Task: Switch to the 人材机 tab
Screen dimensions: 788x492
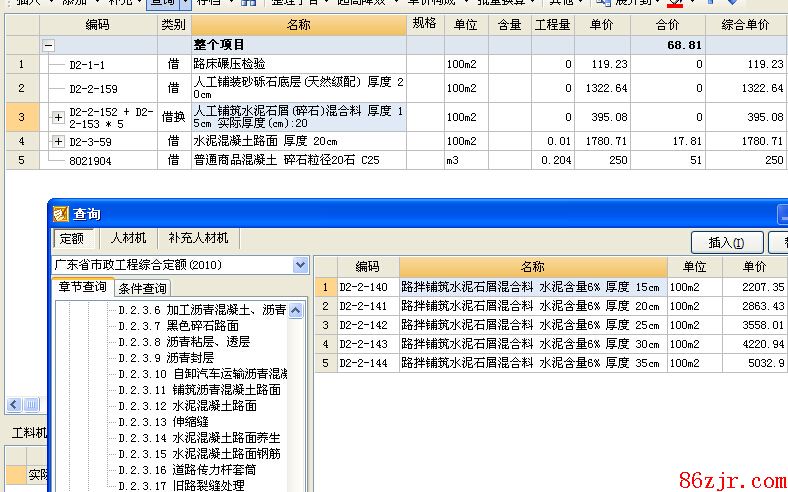Action: [128, 238]
